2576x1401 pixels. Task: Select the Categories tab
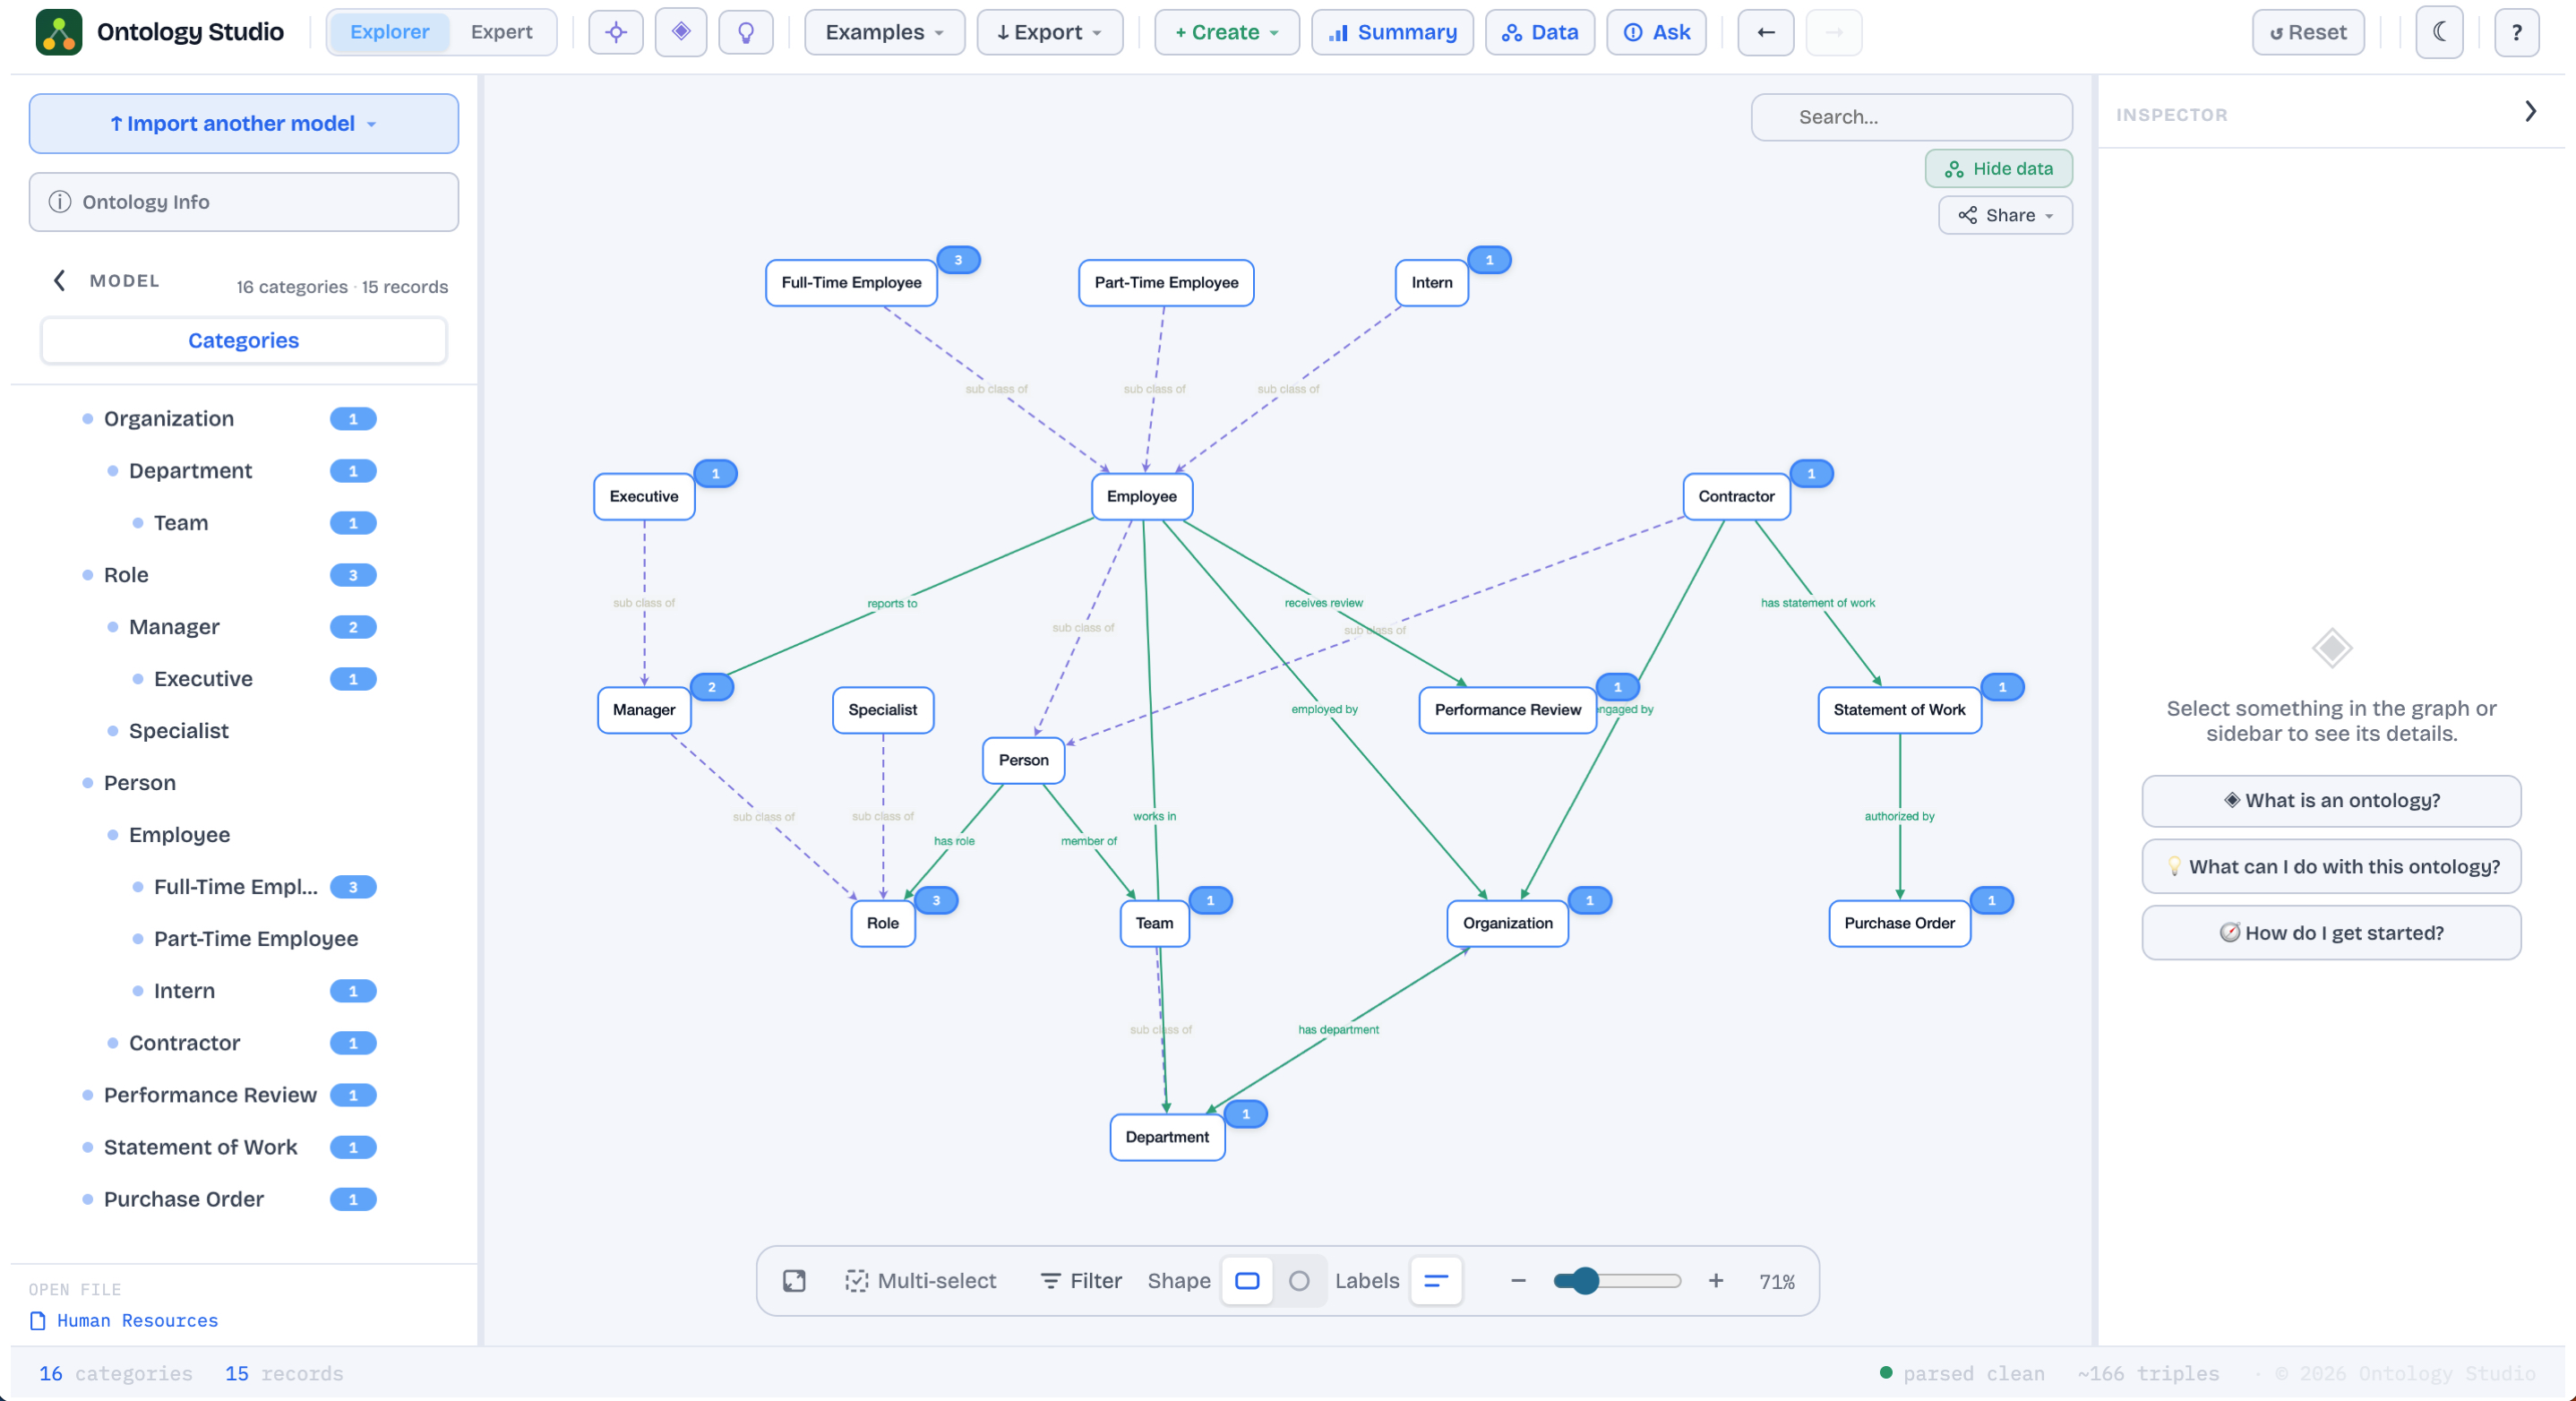click(243, 341)
